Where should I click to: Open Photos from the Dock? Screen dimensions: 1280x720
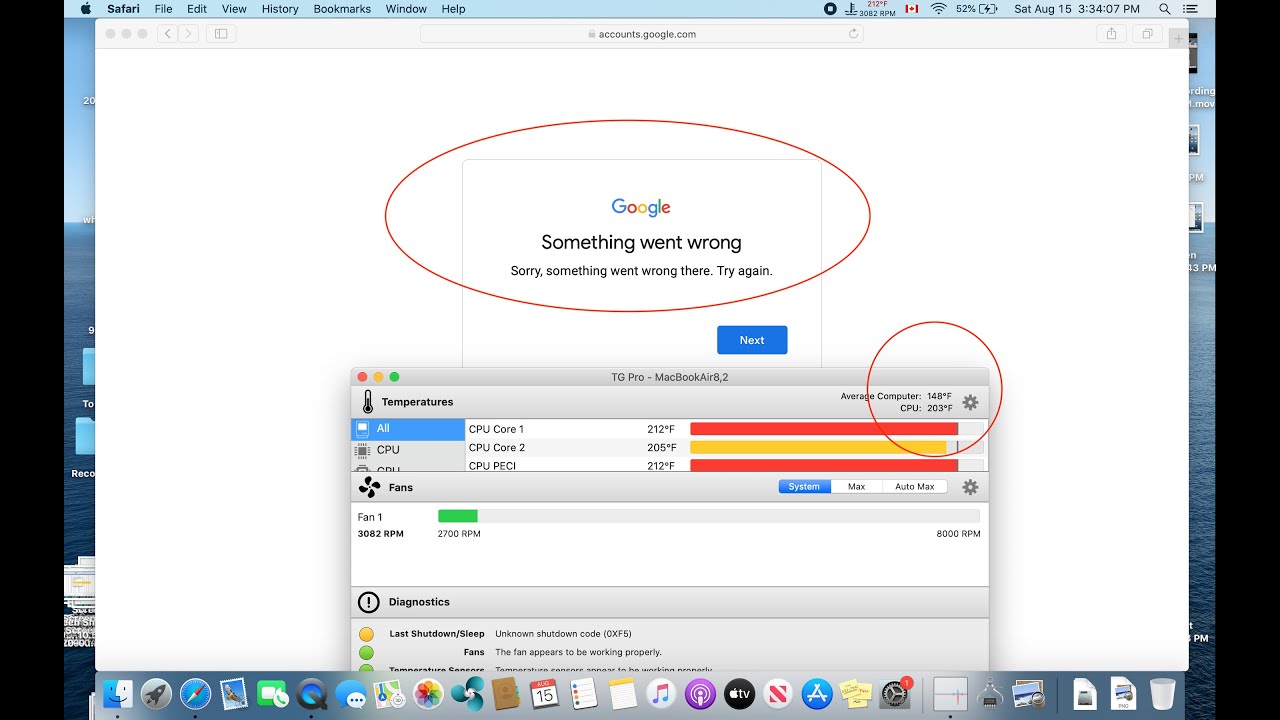tap(428, 693)
